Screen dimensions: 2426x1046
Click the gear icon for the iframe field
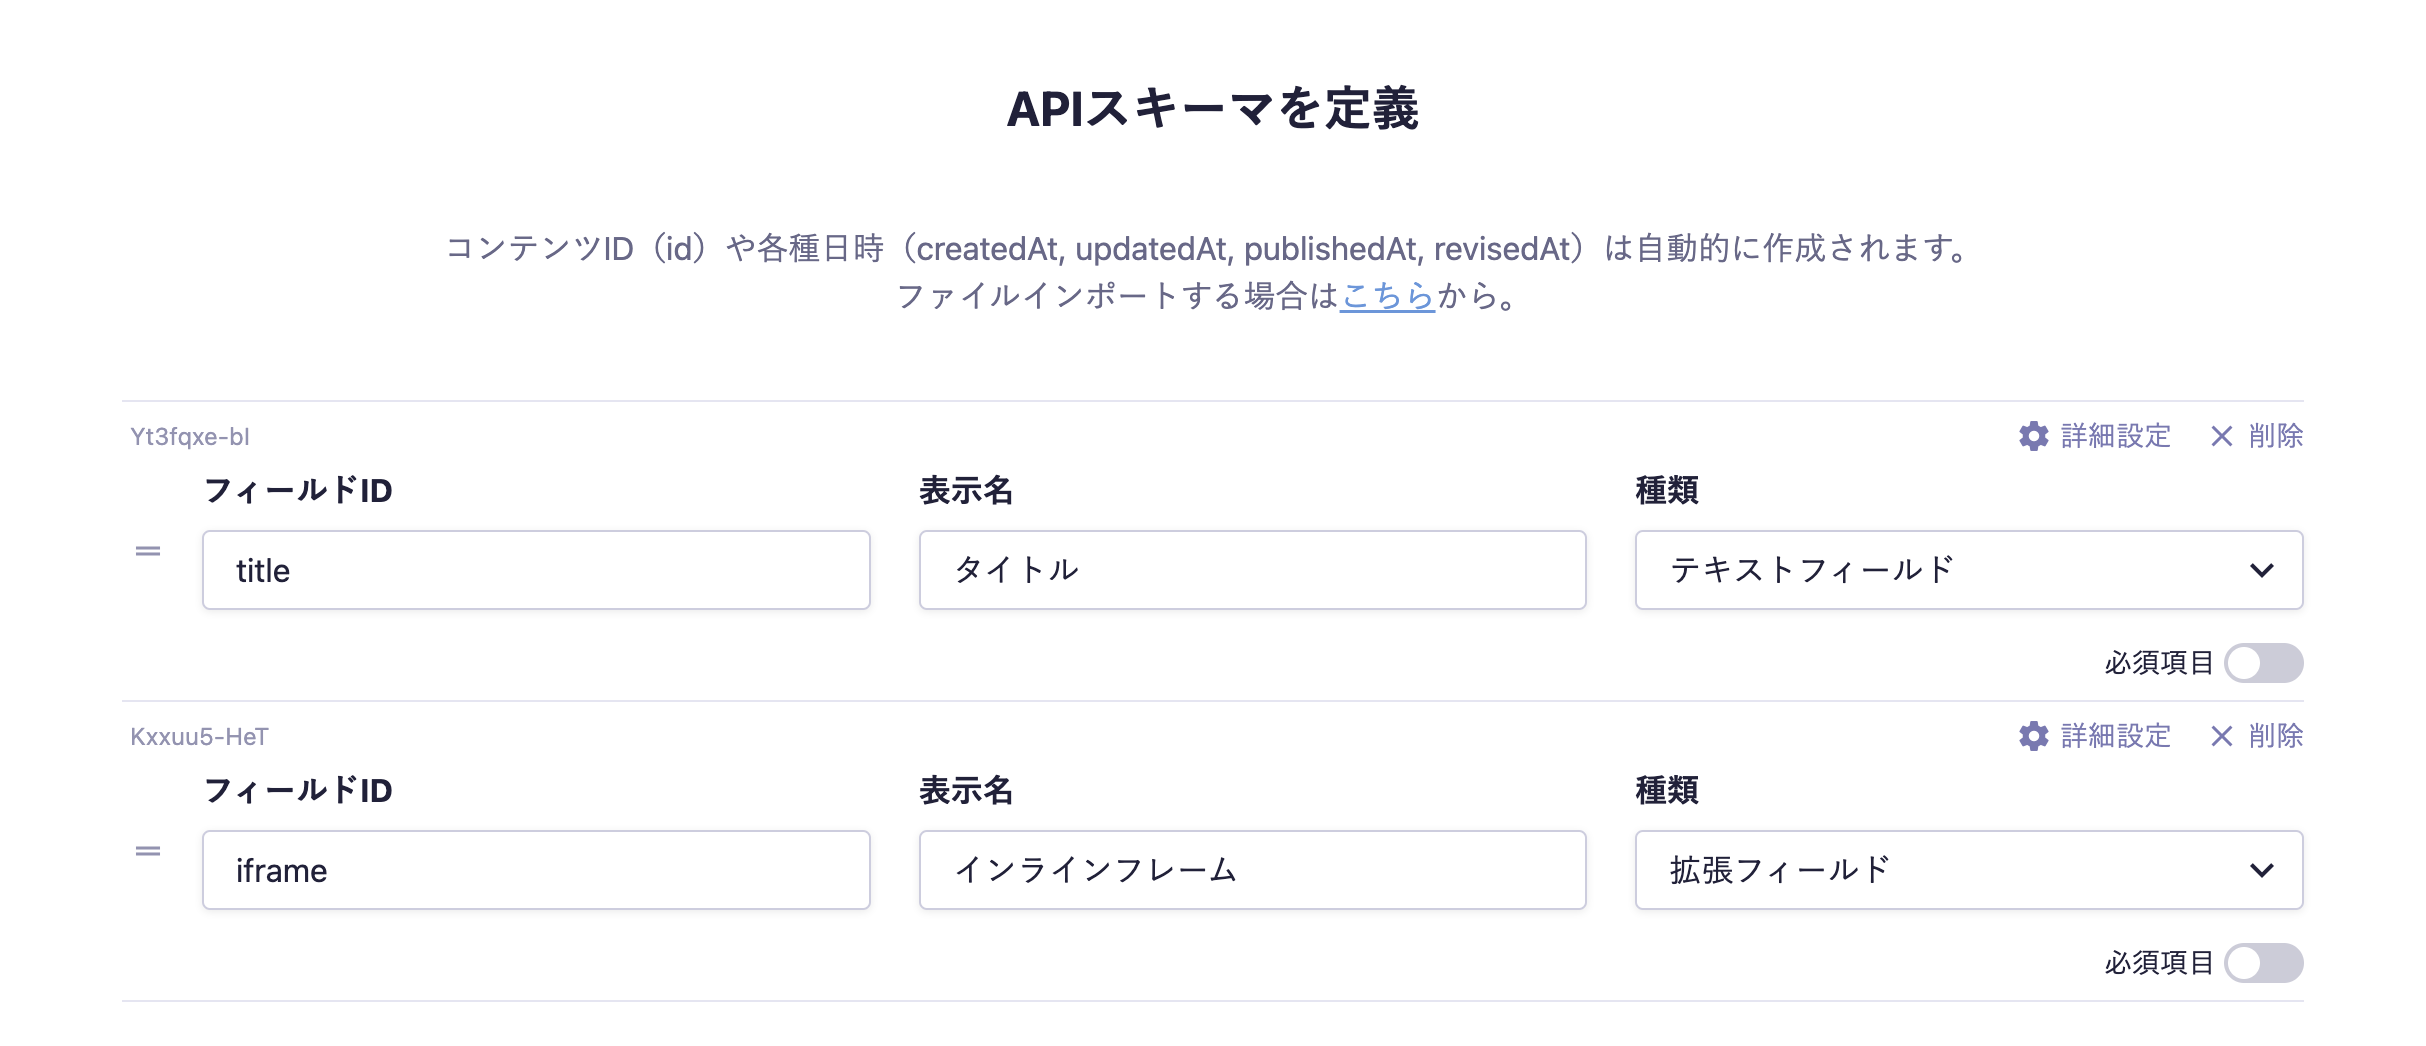pos(2033,736)
